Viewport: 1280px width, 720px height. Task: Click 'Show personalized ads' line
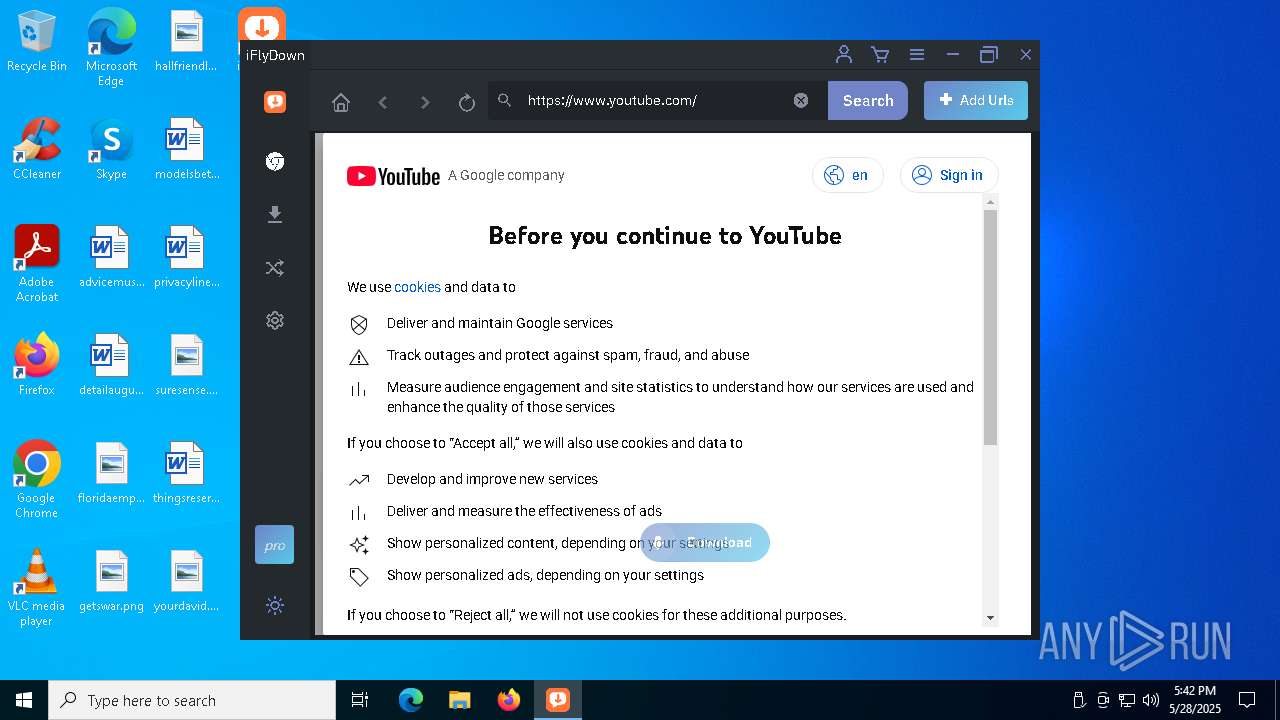pos(545,575)
